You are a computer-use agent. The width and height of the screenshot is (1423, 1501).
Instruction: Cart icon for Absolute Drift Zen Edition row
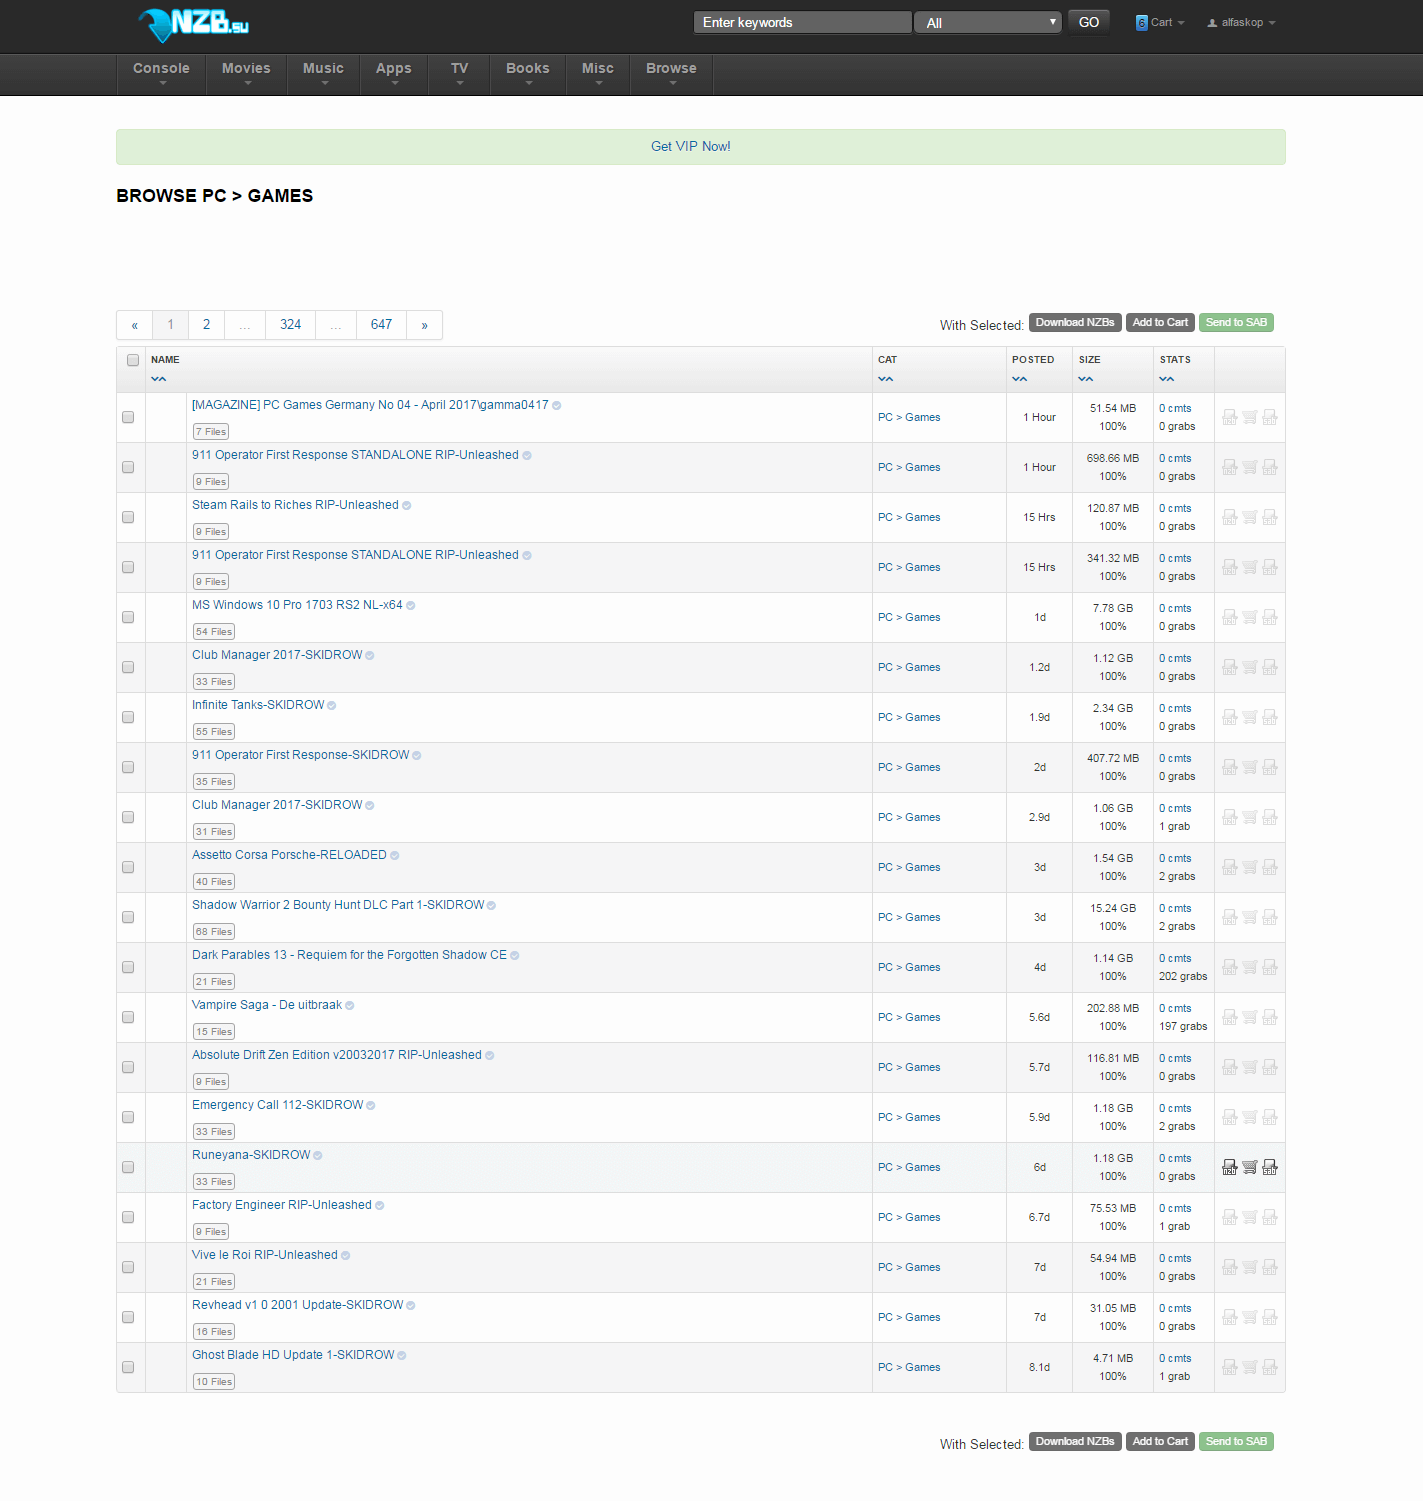point(1250,1067)
